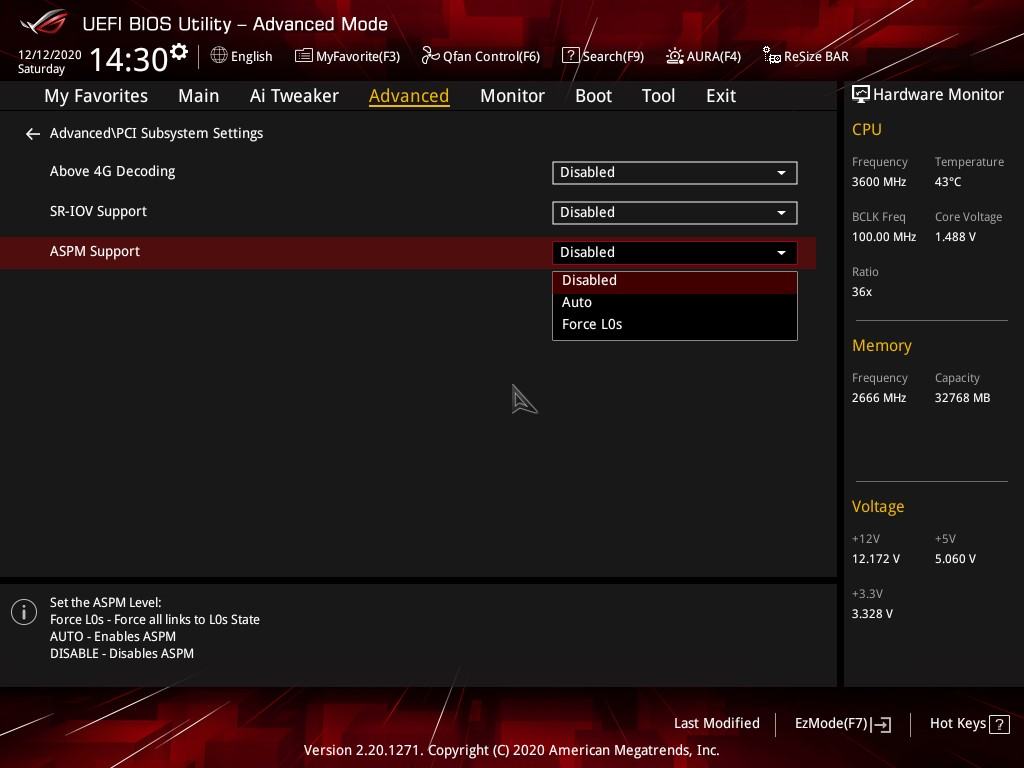
Task: Click the CPU section heading
Action: coord(867,129)
